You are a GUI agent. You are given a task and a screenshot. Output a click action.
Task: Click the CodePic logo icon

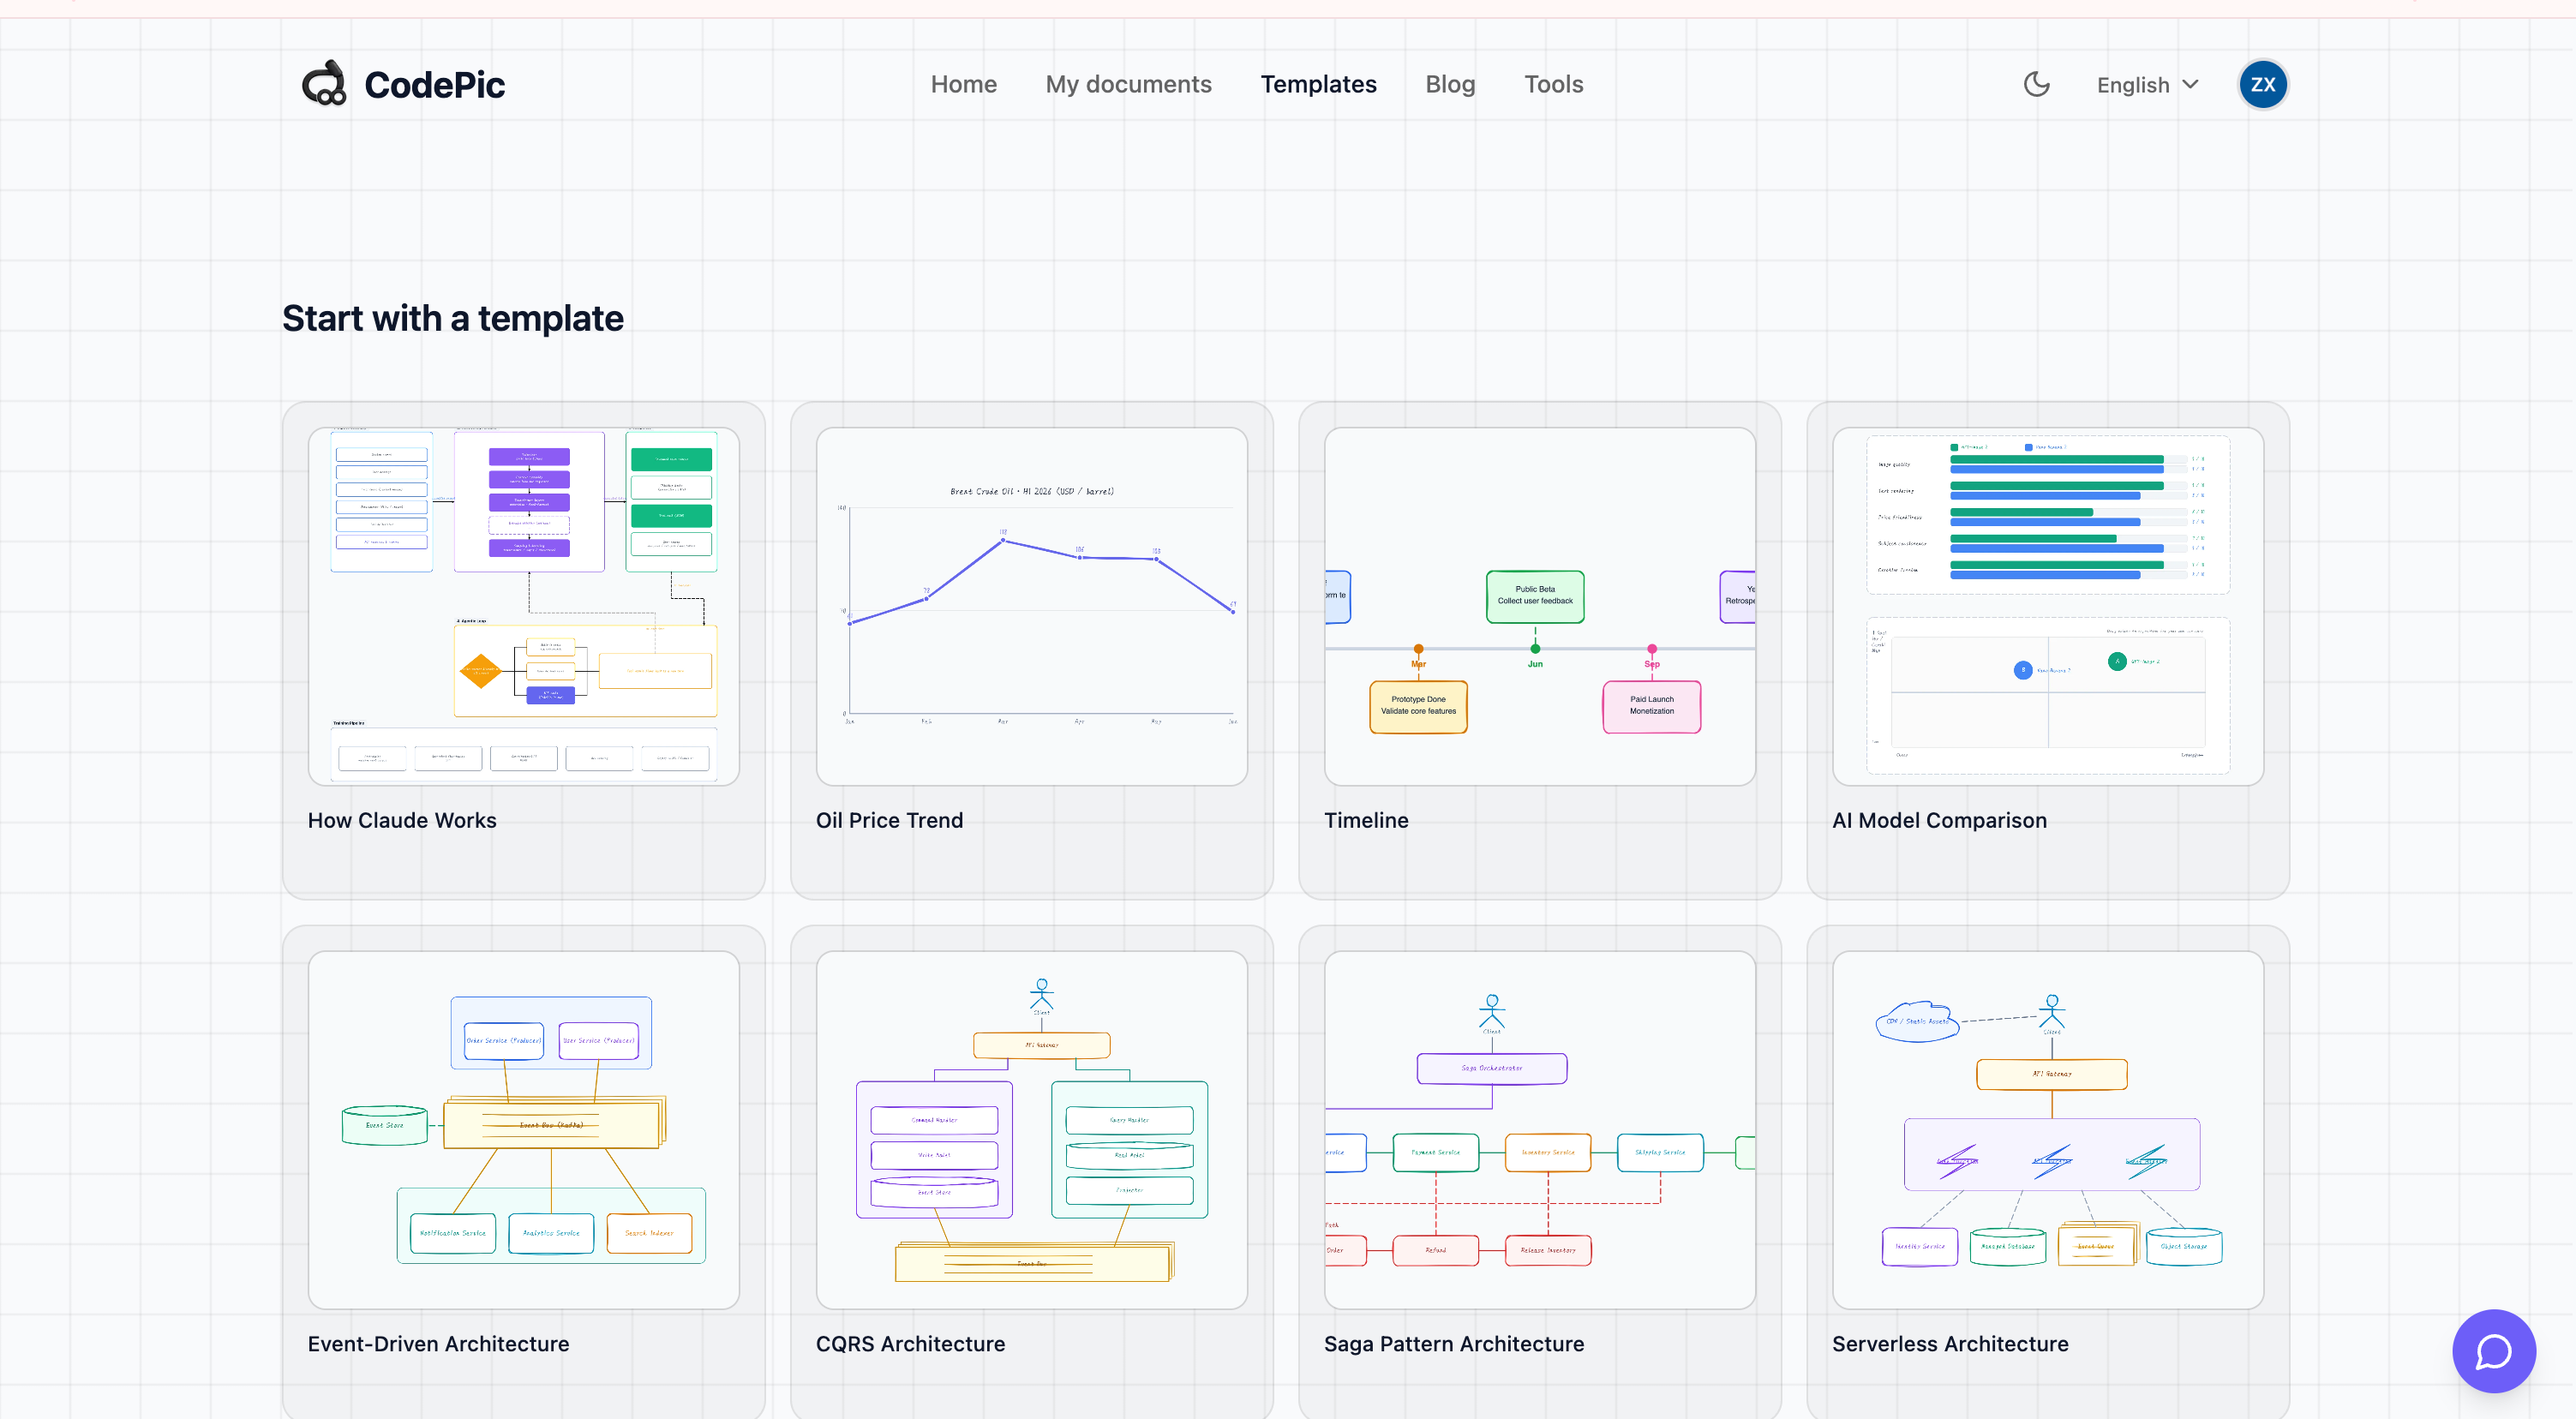click(324, 84)
